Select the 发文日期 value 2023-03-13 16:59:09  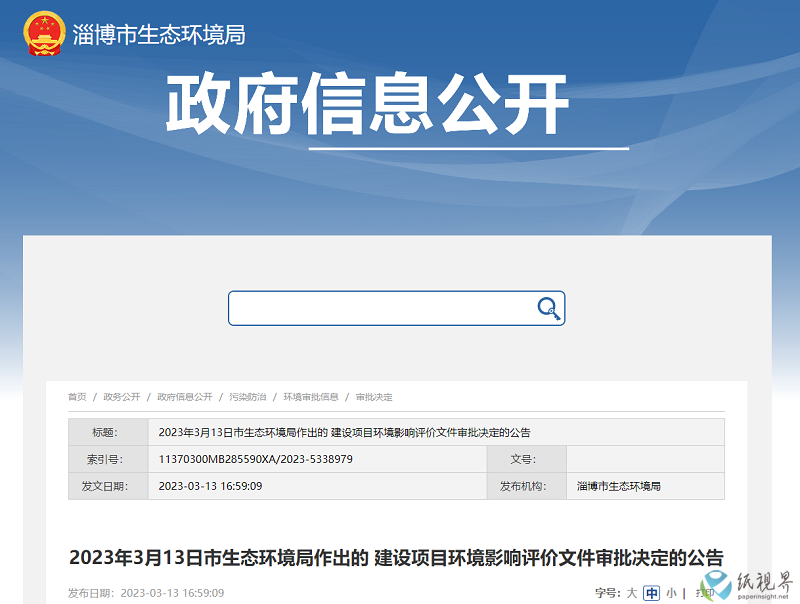coord(210,486)
